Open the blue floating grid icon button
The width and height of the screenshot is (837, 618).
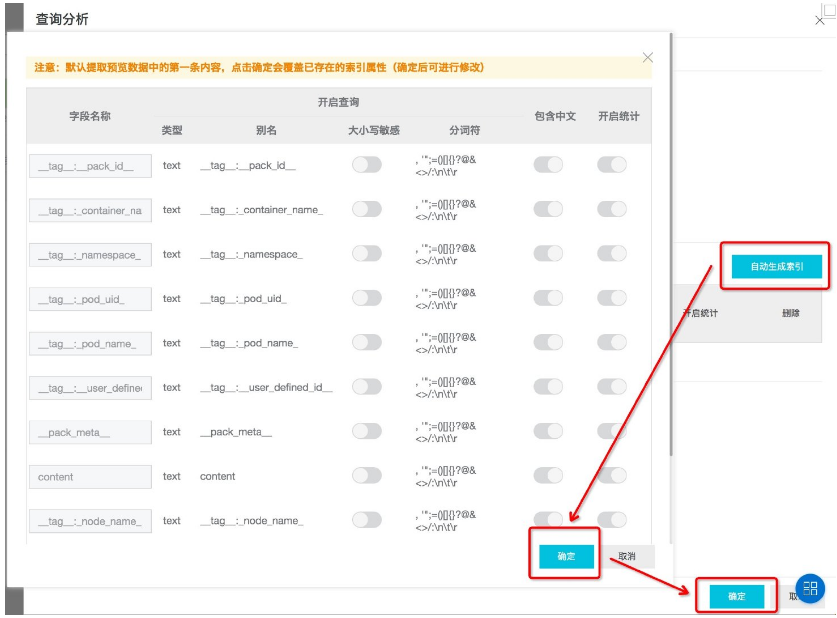[810, 588]
